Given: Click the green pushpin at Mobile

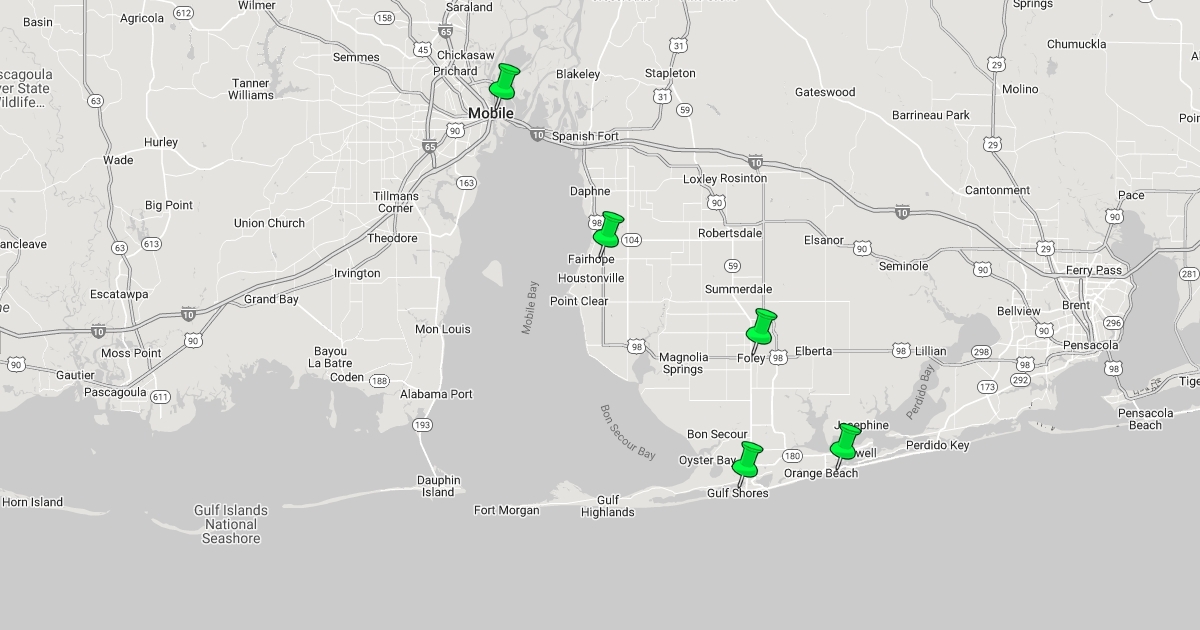Looking at the screenshot, I should (x=505, y=81).
